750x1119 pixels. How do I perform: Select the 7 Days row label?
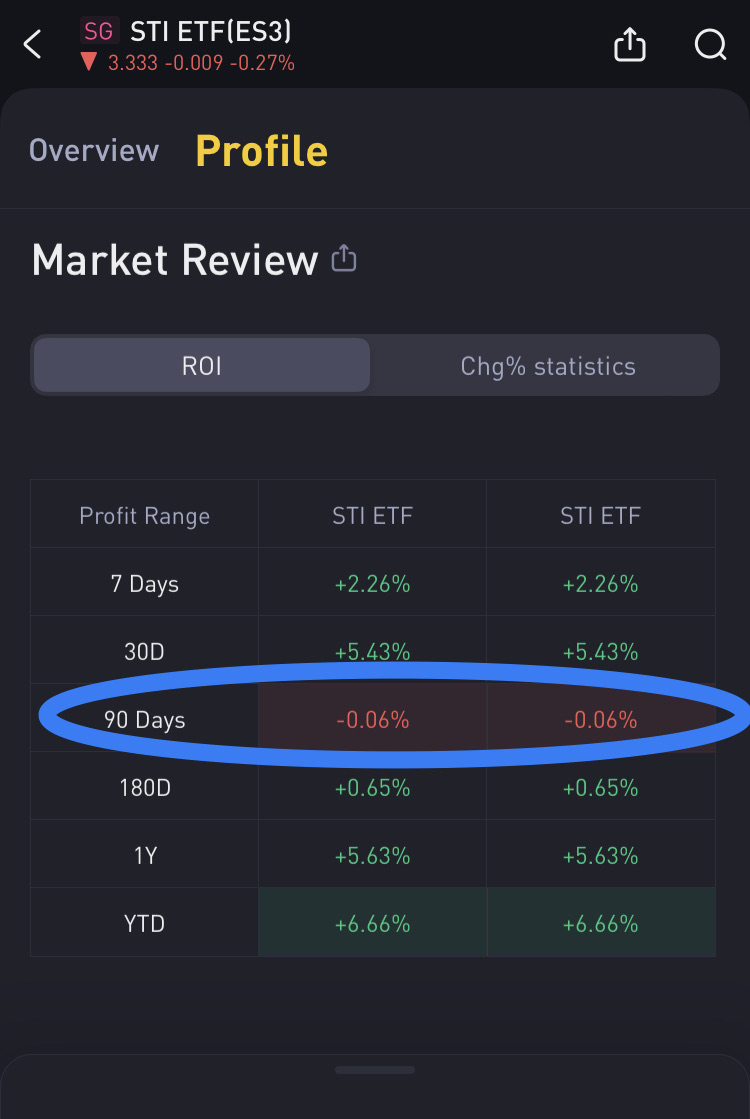tap(144, 584)
